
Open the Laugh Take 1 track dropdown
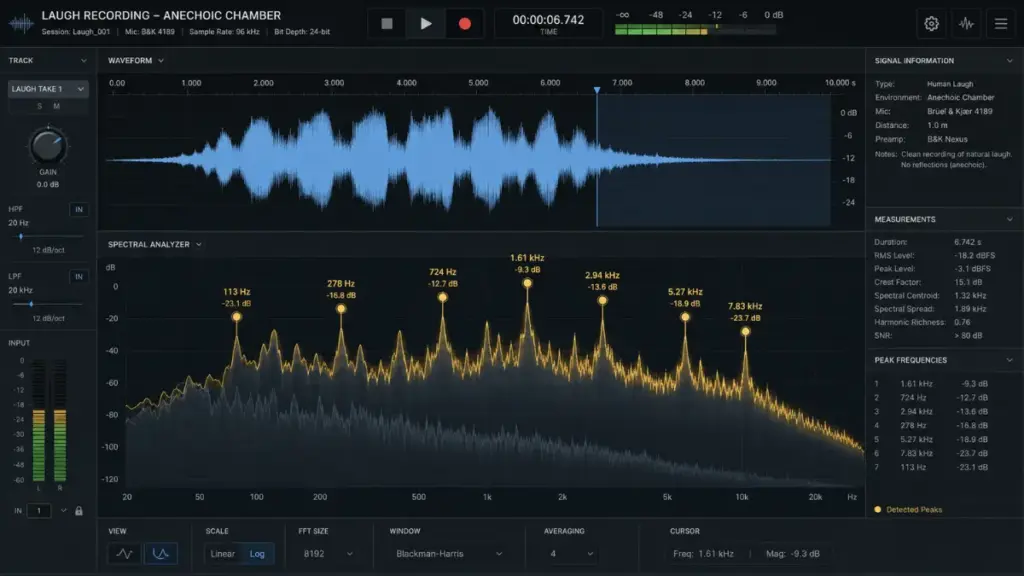(48, 89)
